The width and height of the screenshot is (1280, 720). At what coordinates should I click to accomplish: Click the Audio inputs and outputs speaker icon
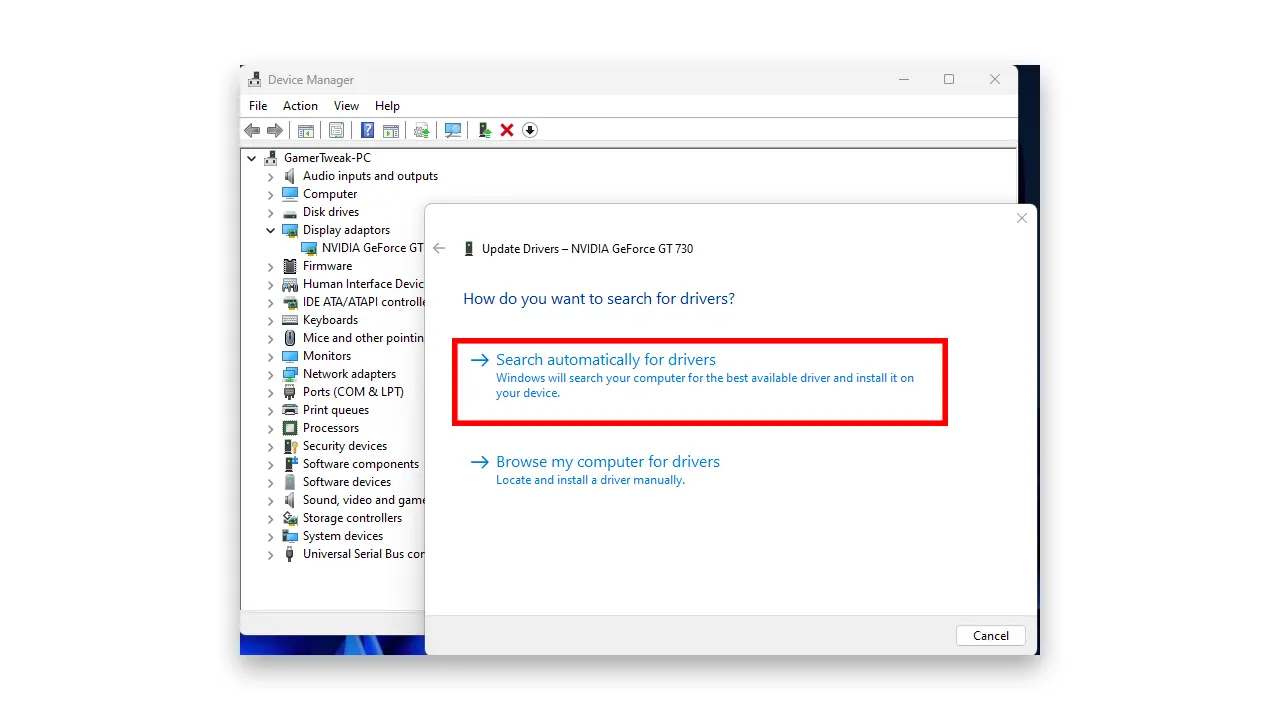tap(290, 176)
